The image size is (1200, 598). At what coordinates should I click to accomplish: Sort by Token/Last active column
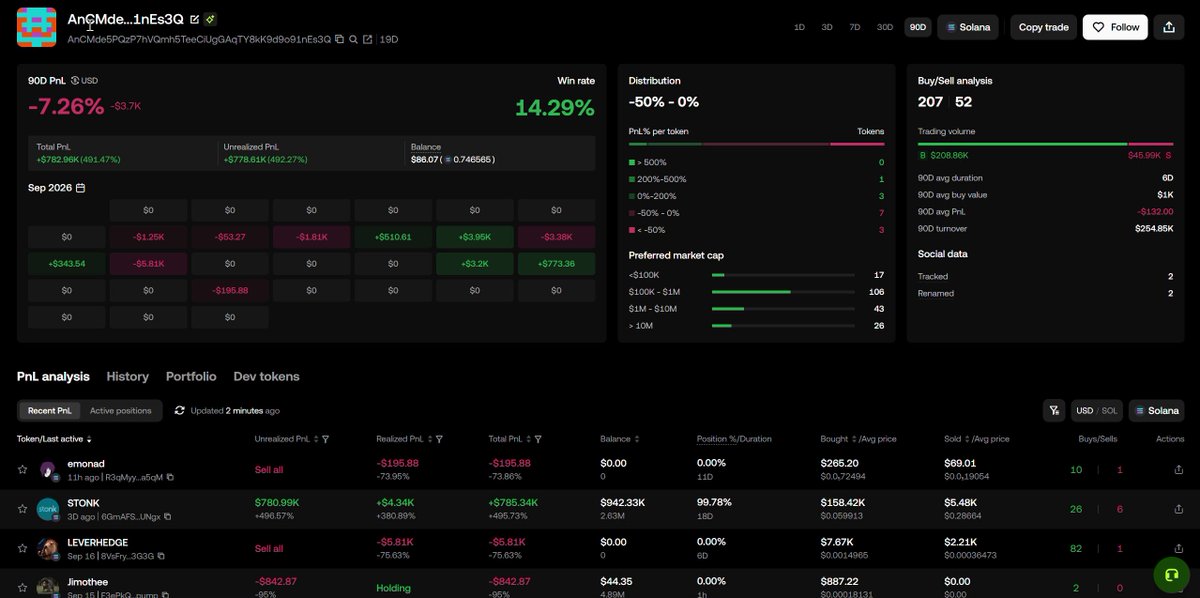[x=54, y=439]
